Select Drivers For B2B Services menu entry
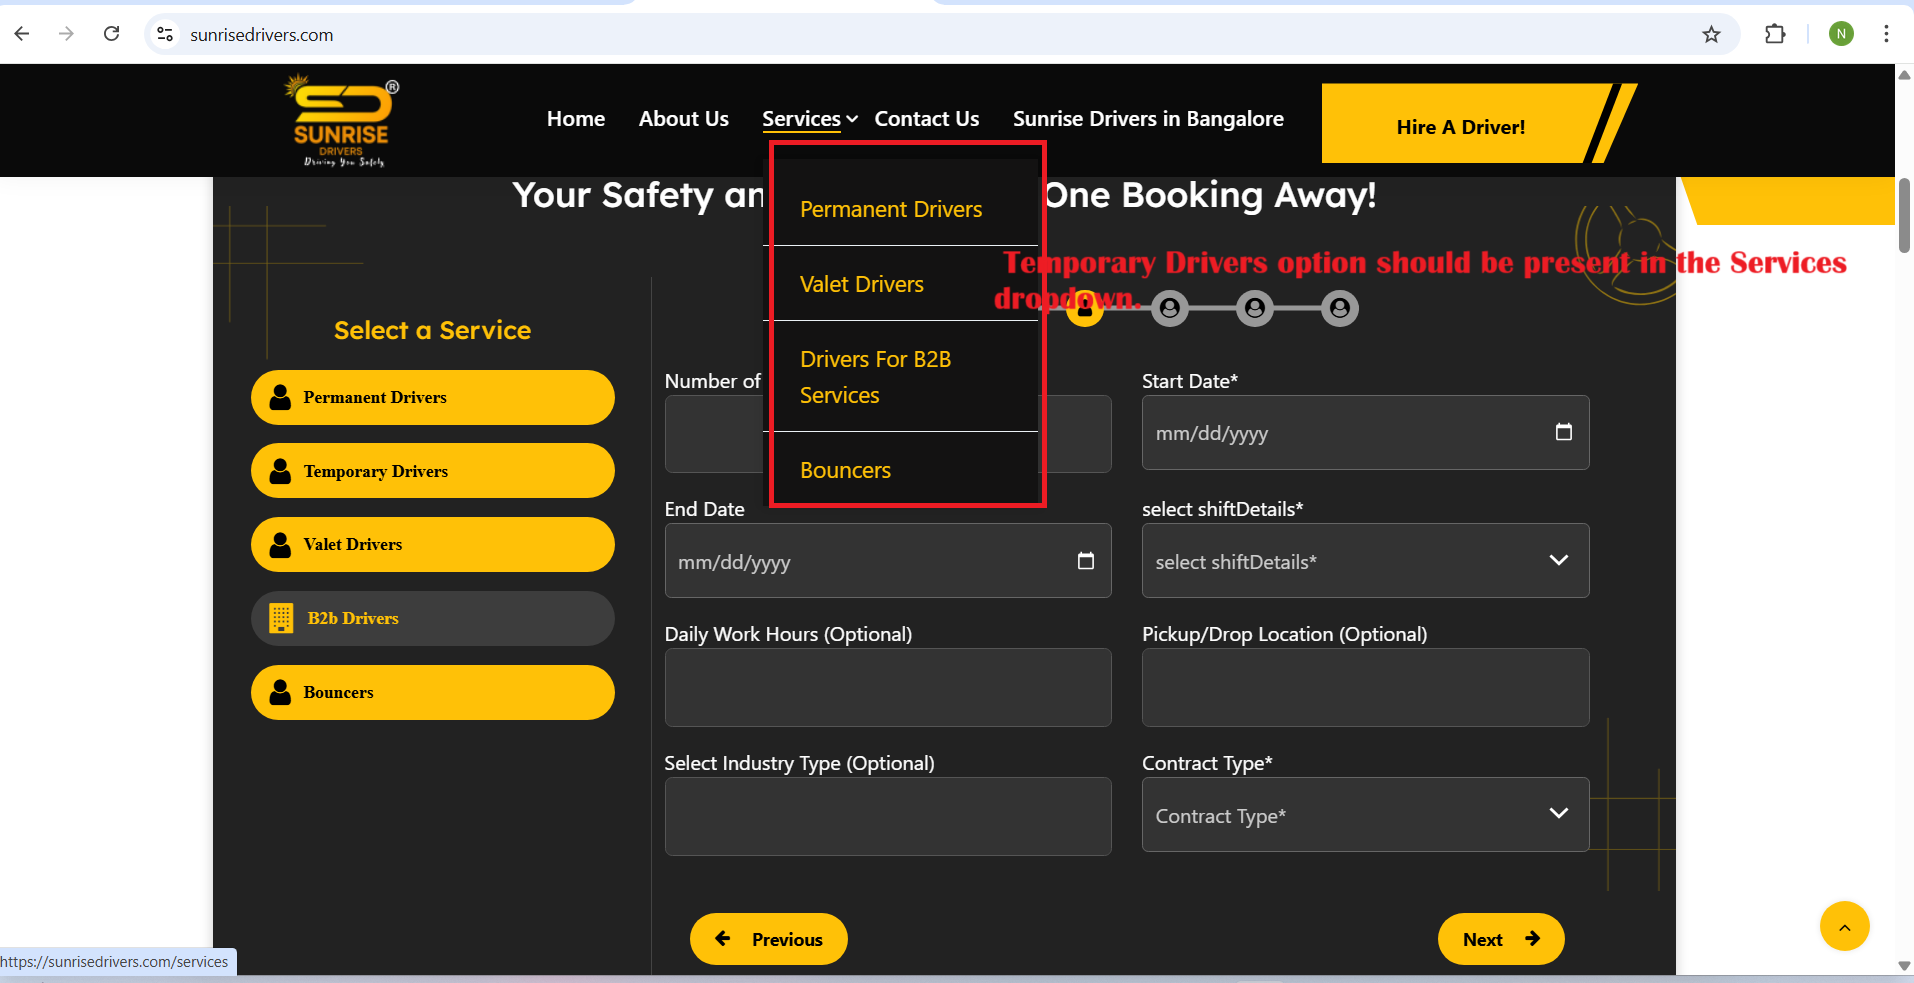This screenshot has height=983, width=1914. click(x=875, y=377)
